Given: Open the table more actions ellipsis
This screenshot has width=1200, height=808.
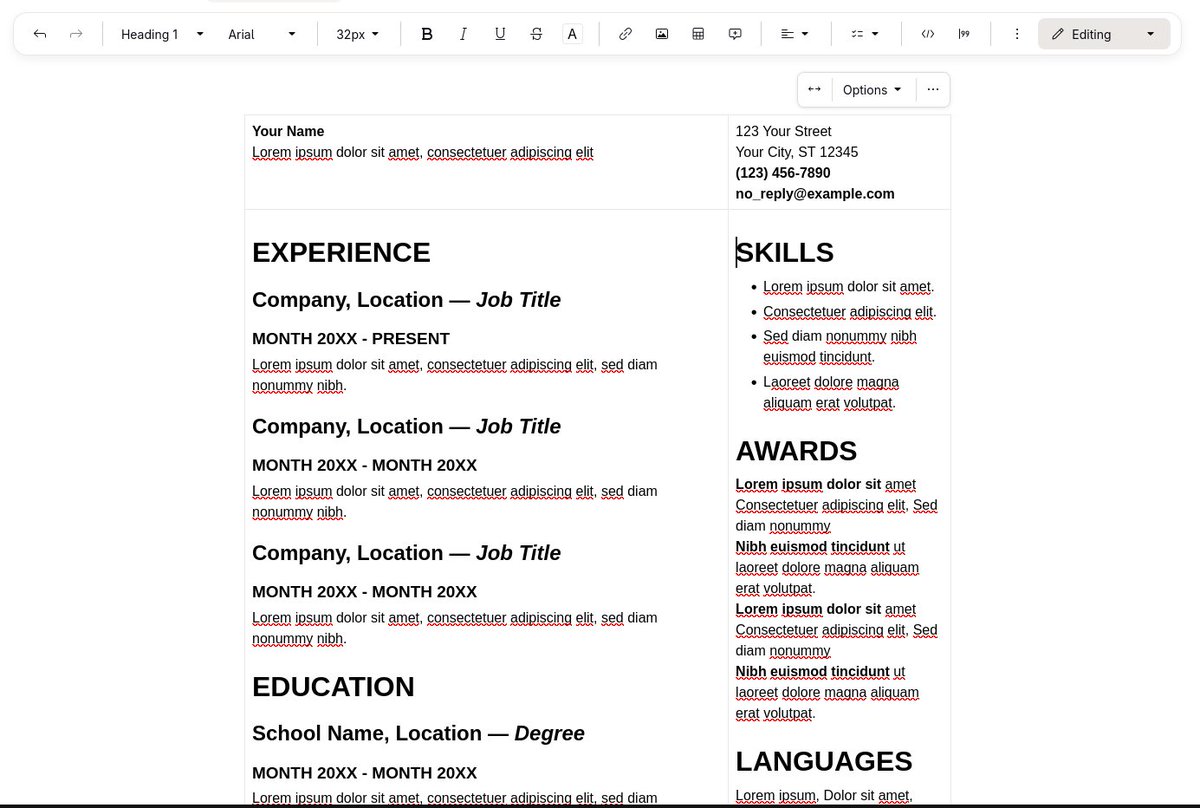Looking at the screenshot, I should (933, 89).
